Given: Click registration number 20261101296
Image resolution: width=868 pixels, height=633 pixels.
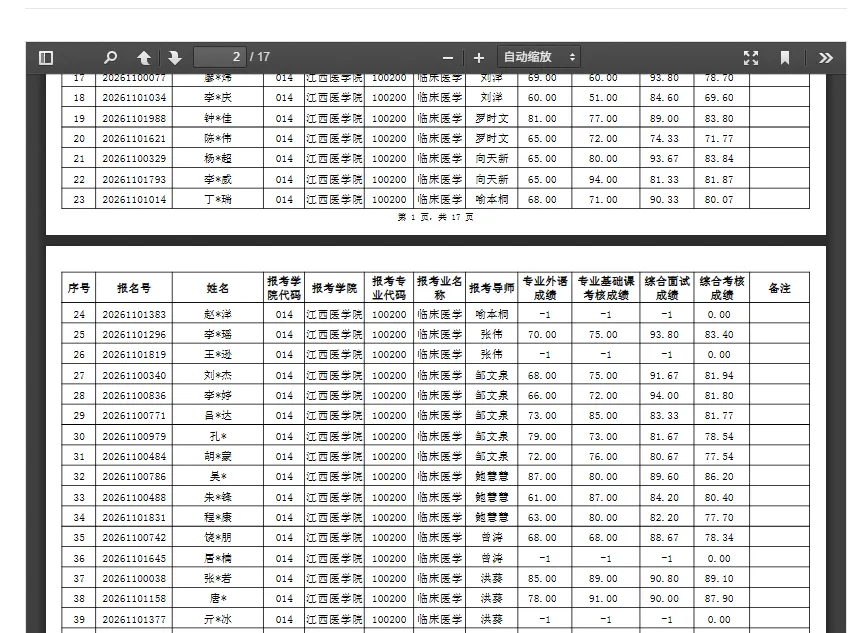Looking at the screenshot, I should [x=134, y=334].
